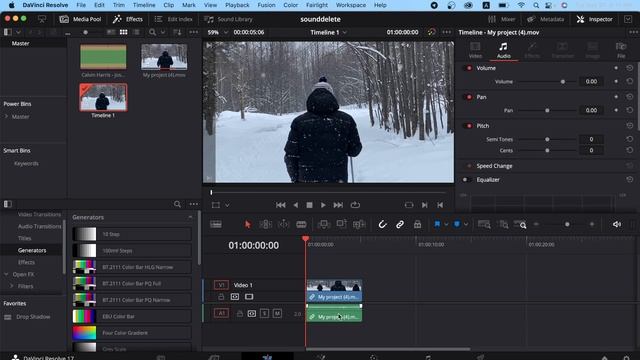Click the Detail Zoom icon
Image resolution: width=640 pixels, height=360 pixels.
click(x=503, y=224)
